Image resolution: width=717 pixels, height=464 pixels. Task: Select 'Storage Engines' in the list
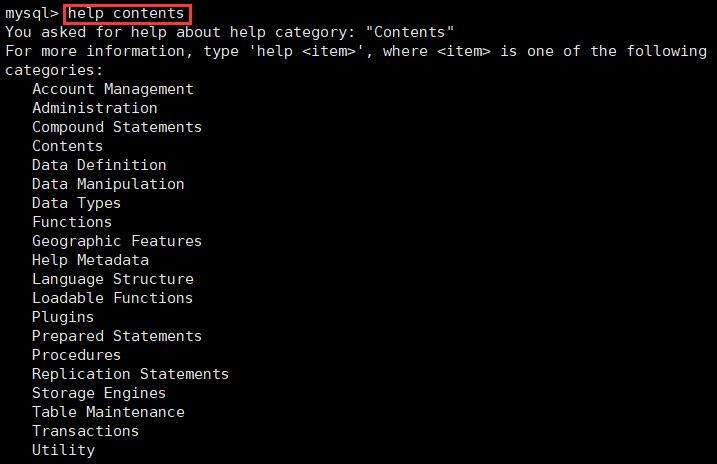point(99,393)
